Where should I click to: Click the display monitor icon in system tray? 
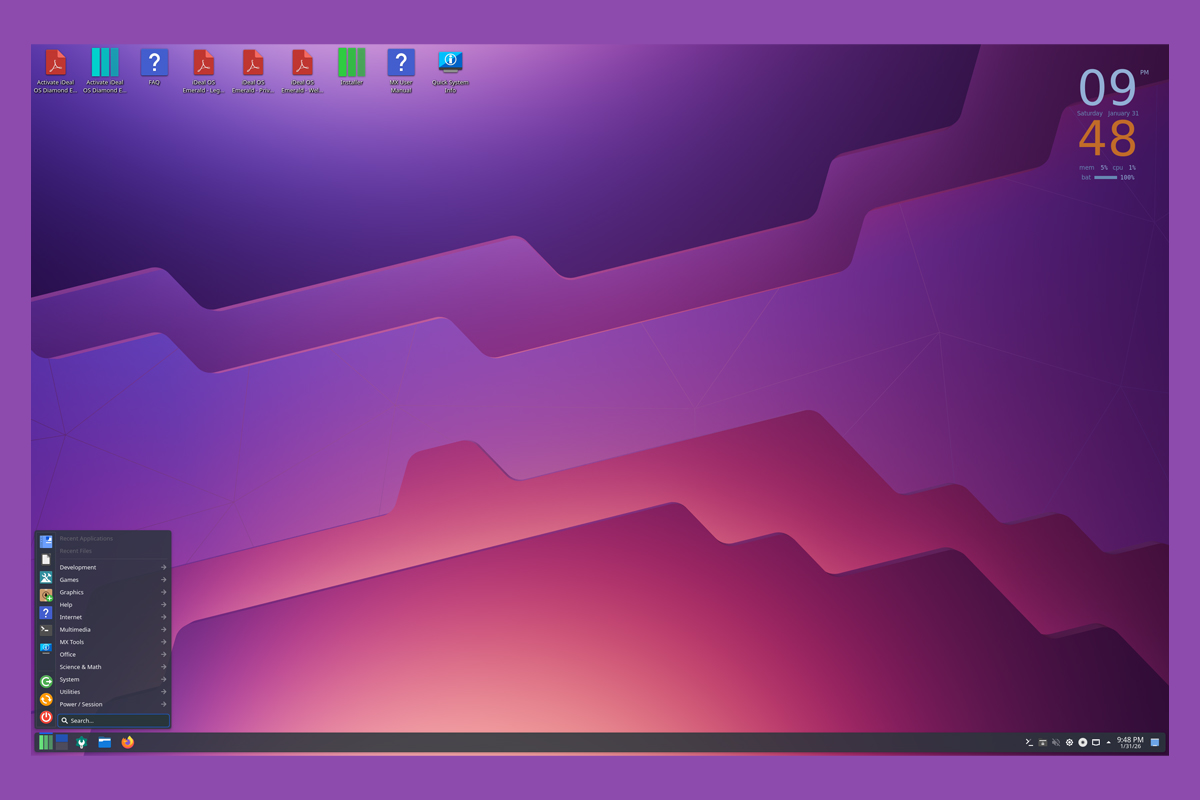pos(1095,742)
